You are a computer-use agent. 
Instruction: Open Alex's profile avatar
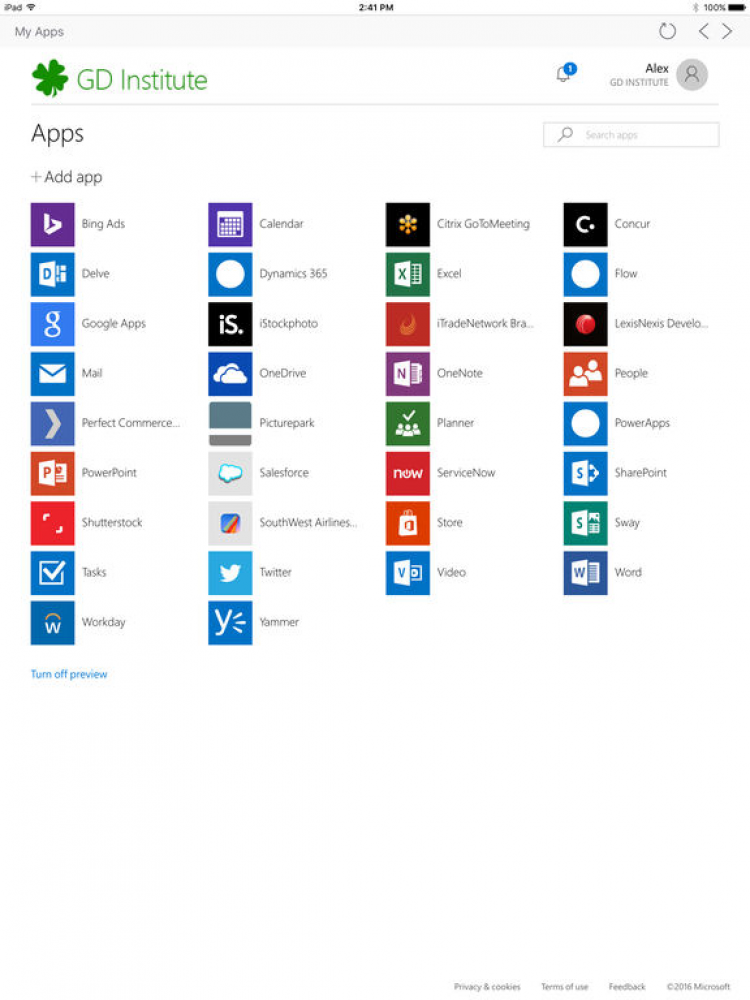tap(692, 75)
